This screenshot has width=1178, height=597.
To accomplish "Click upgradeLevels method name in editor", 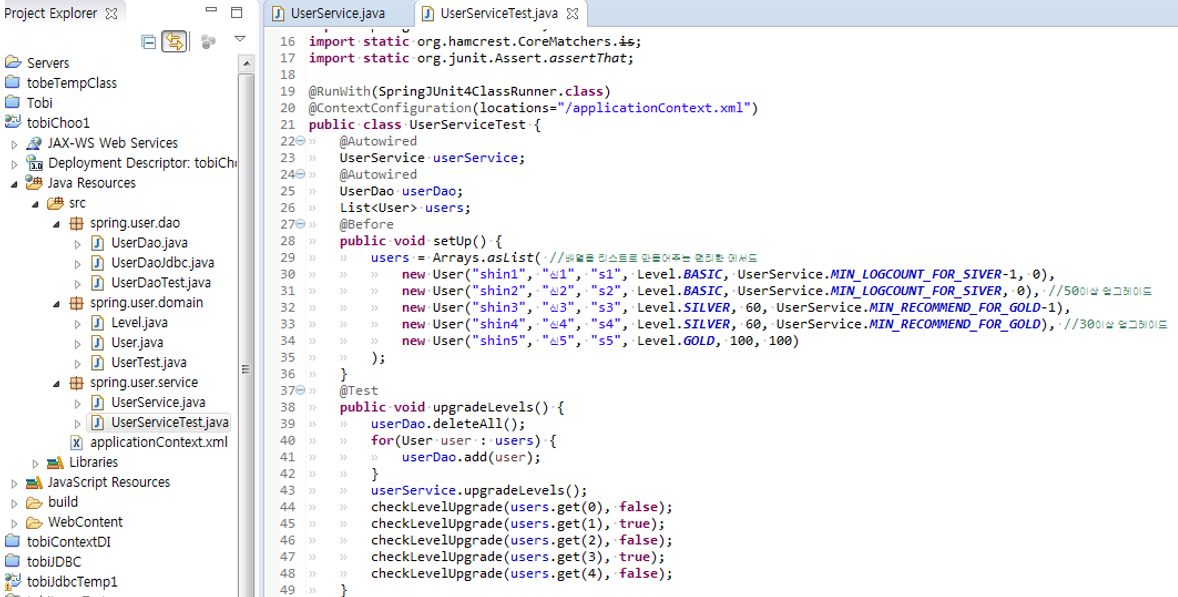I will coord(483,407).
